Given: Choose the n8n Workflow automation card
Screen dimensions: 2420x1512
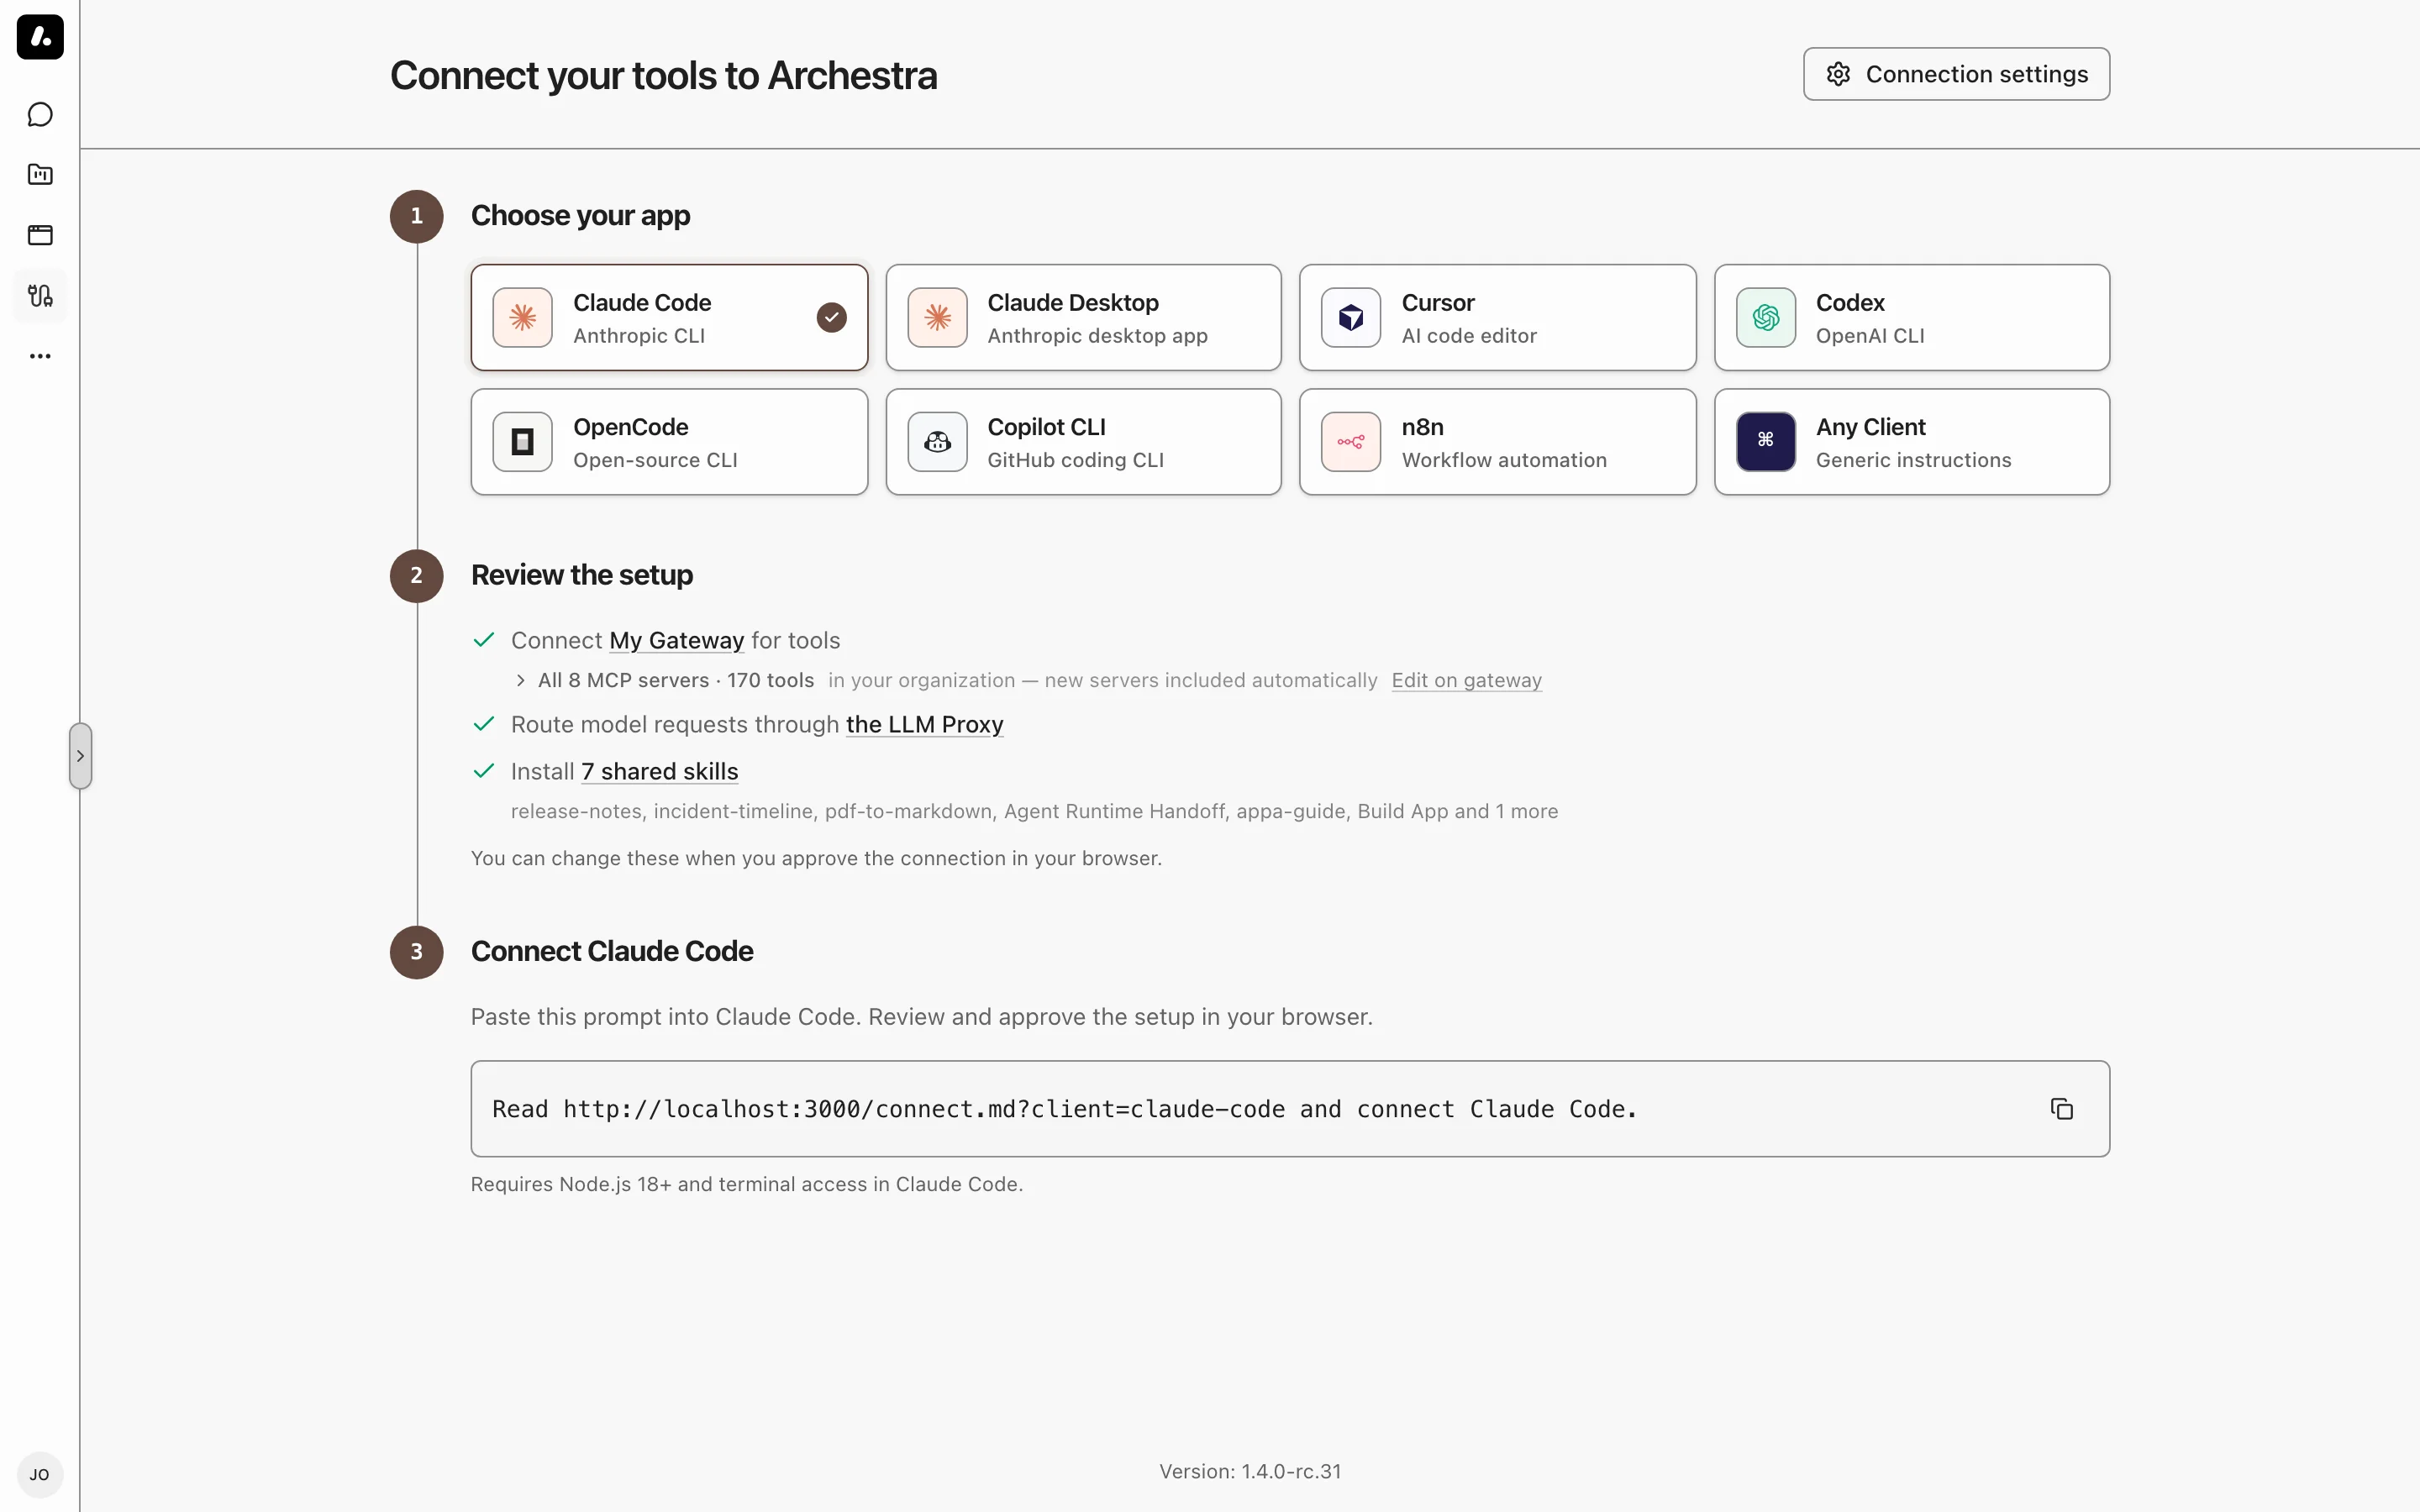Looking at the screenshot, I should point(1498,442).
